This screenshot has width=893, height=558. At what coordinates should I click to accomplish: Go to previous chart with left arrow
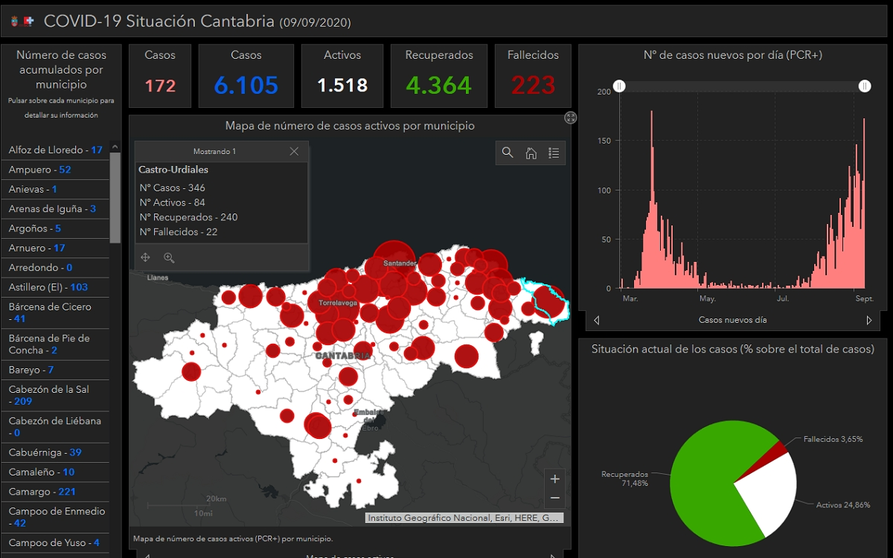(596, 320)
